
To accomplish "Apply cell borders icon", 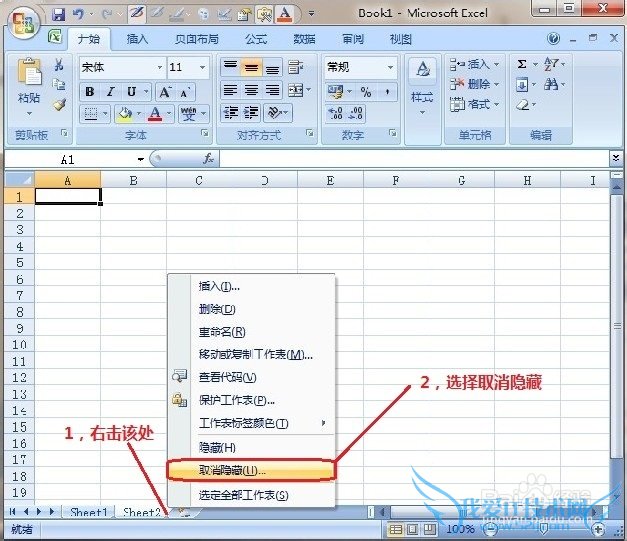I will click(90, 114).
